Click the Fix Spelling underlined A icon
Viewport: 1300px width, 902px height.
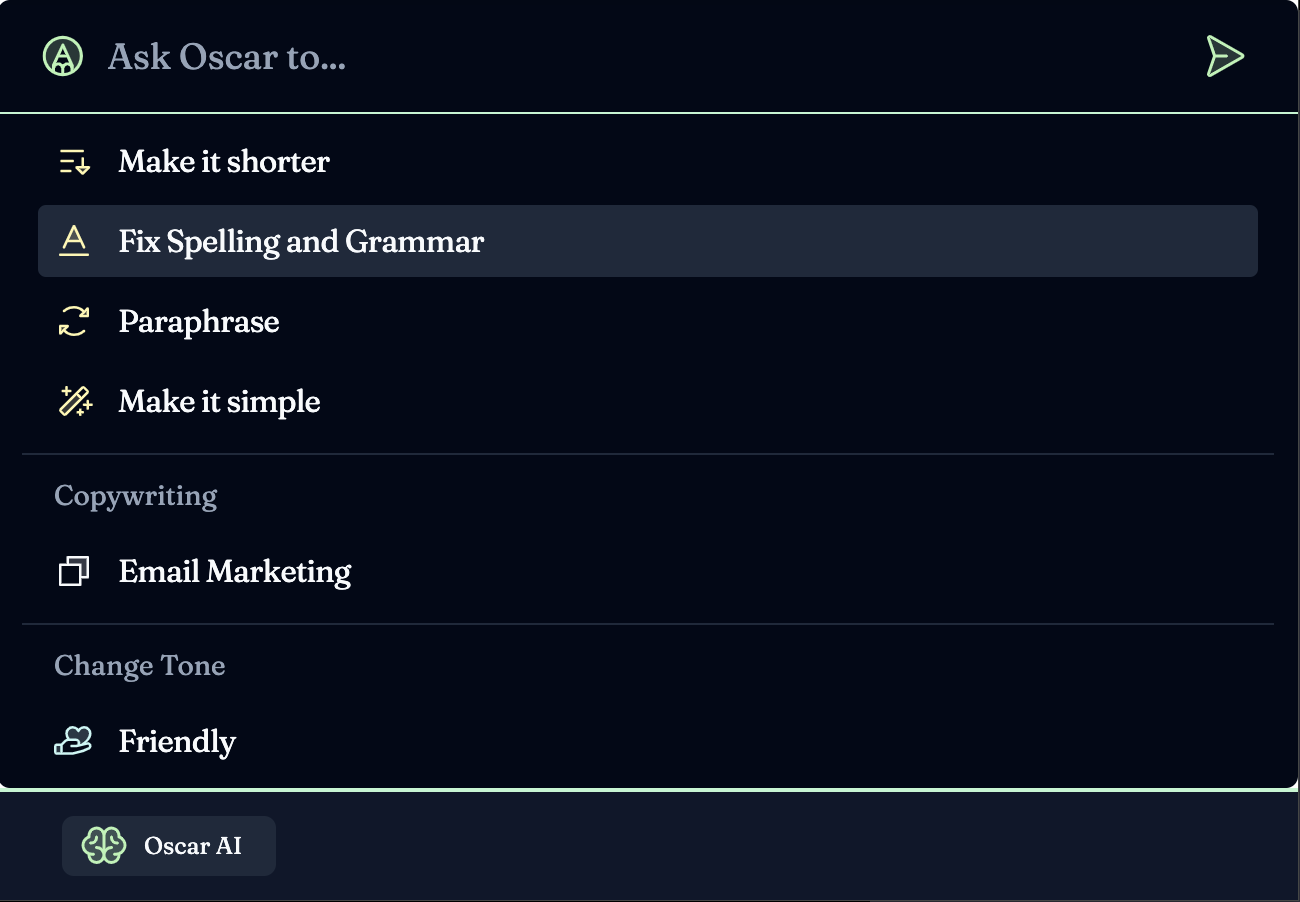tap(74, 241)
